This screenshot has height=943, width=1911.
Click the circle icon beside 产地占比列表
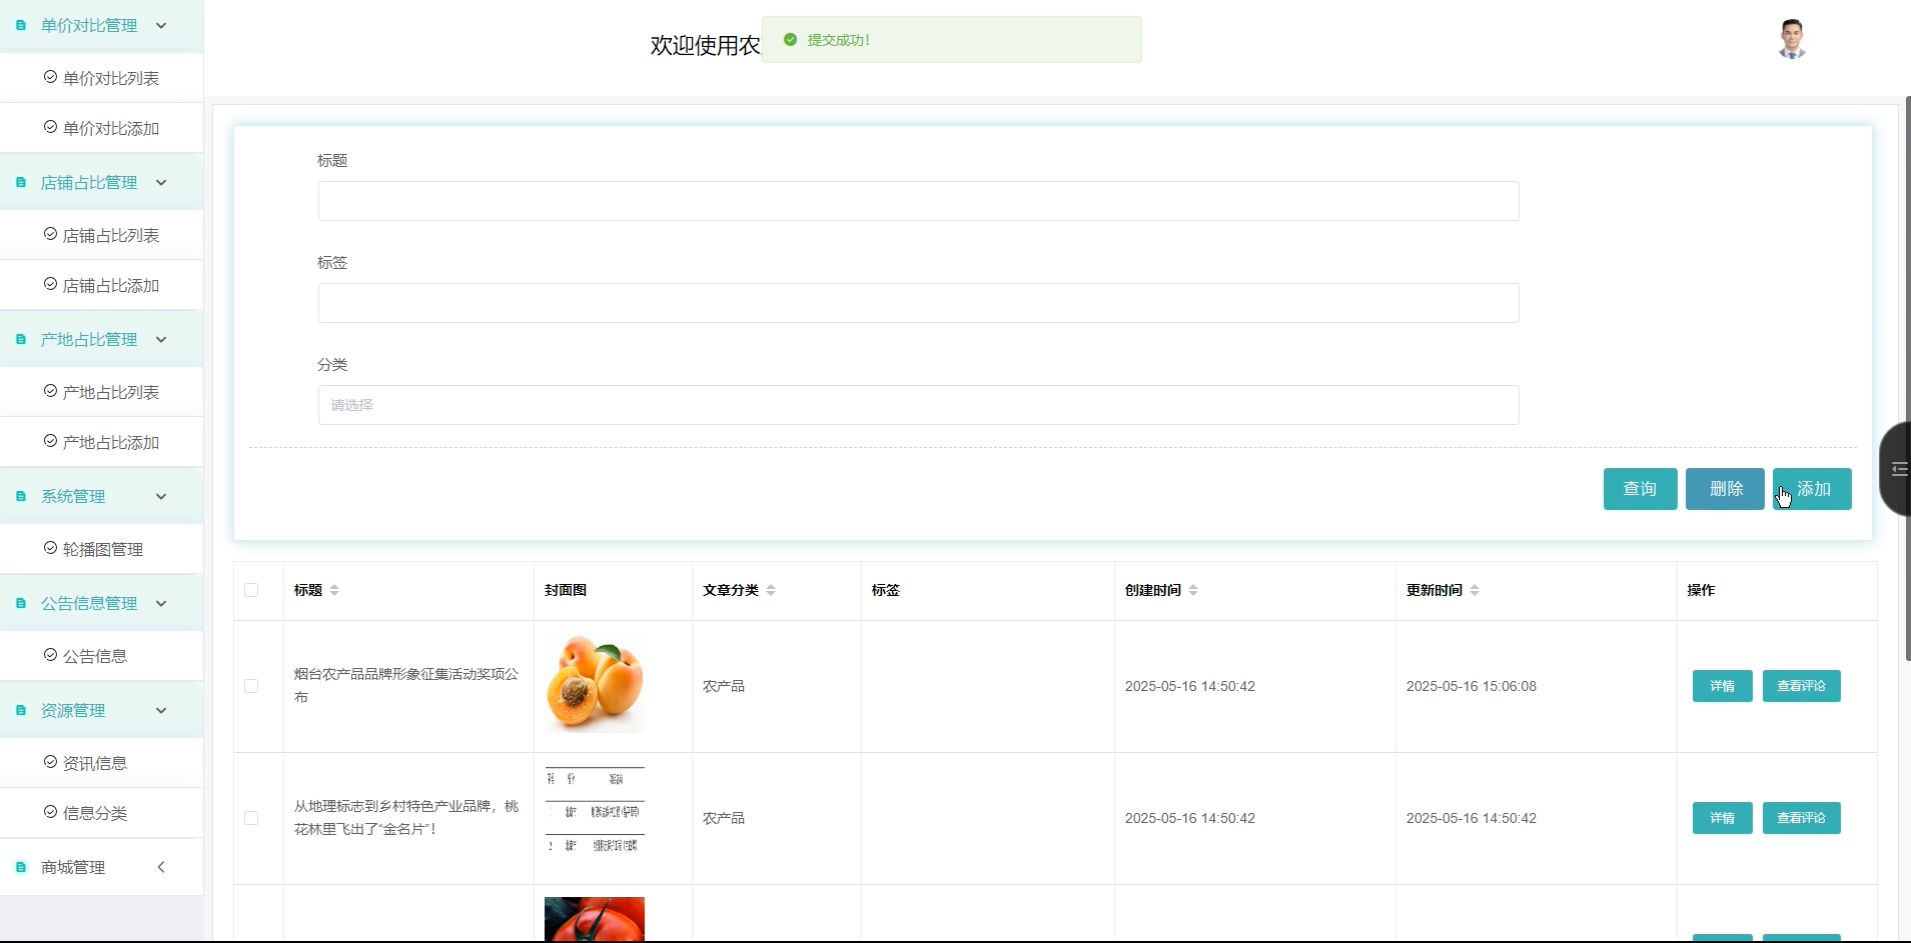(x=50, y=391)
